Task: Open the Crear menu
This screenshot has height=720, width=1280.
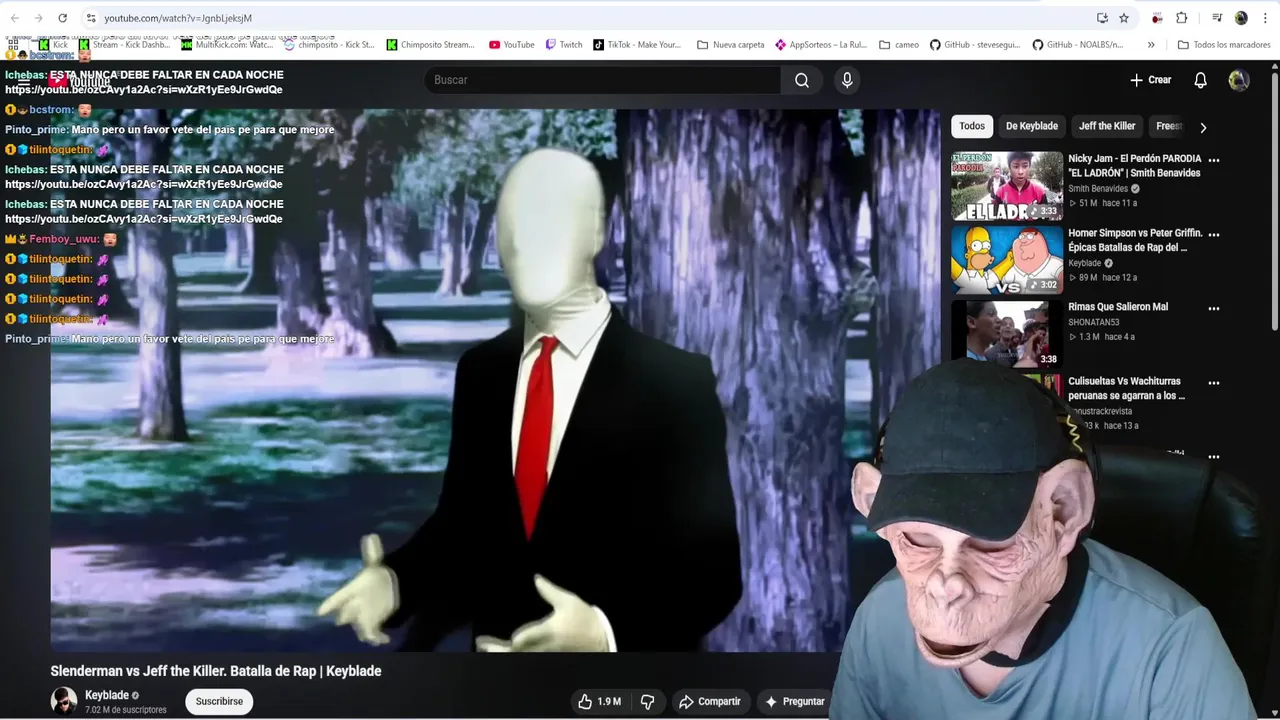Action: pos(1151,80)
